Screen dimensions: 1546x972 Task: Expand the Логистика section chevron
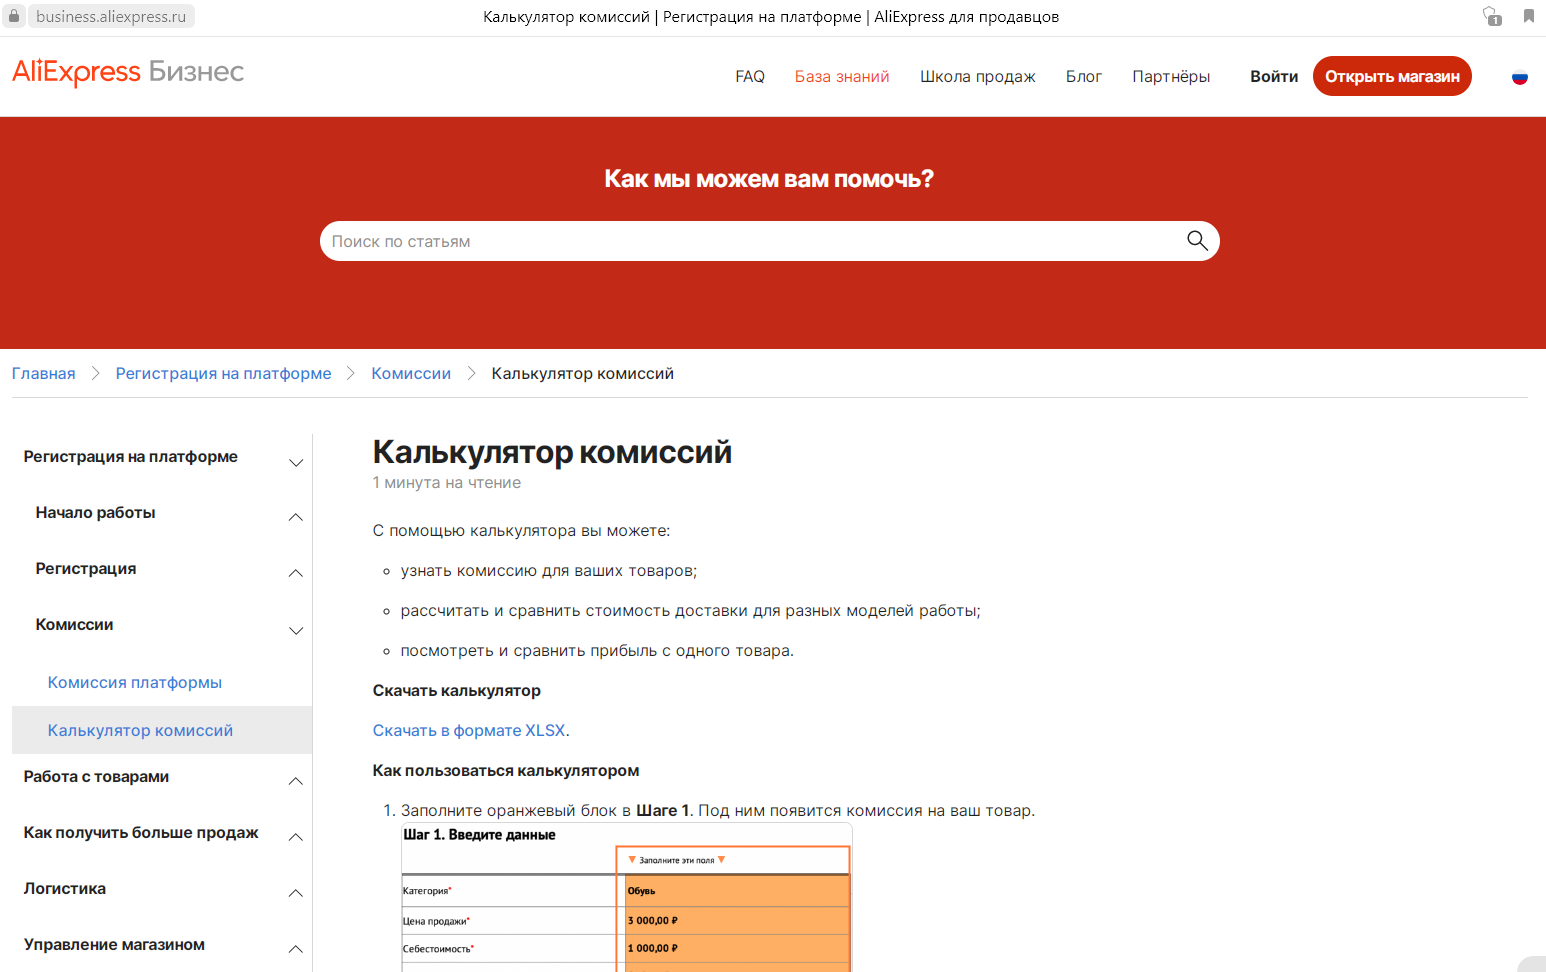[x=296, y=893]
